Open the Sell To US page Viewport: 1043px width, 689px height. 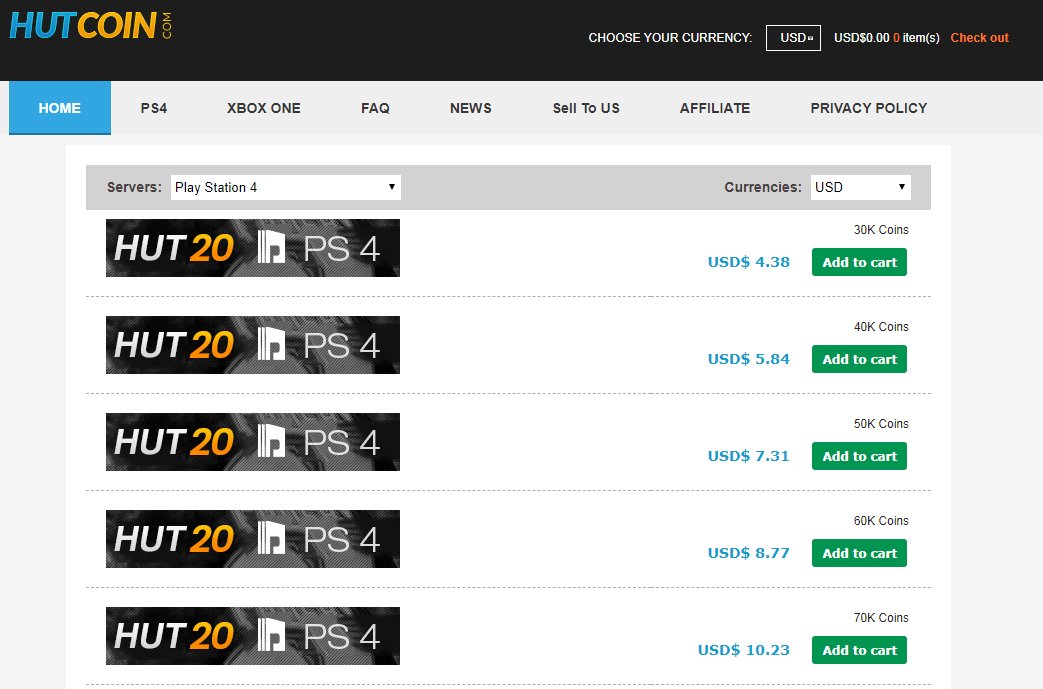click(x=586, y=108)
